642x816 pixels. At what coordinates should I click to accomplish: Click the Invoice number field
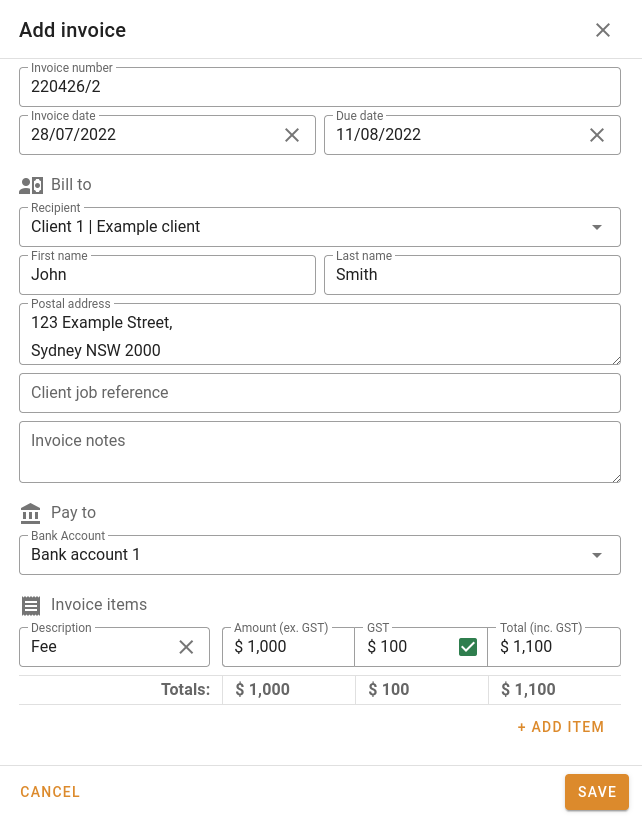[320, 87]
